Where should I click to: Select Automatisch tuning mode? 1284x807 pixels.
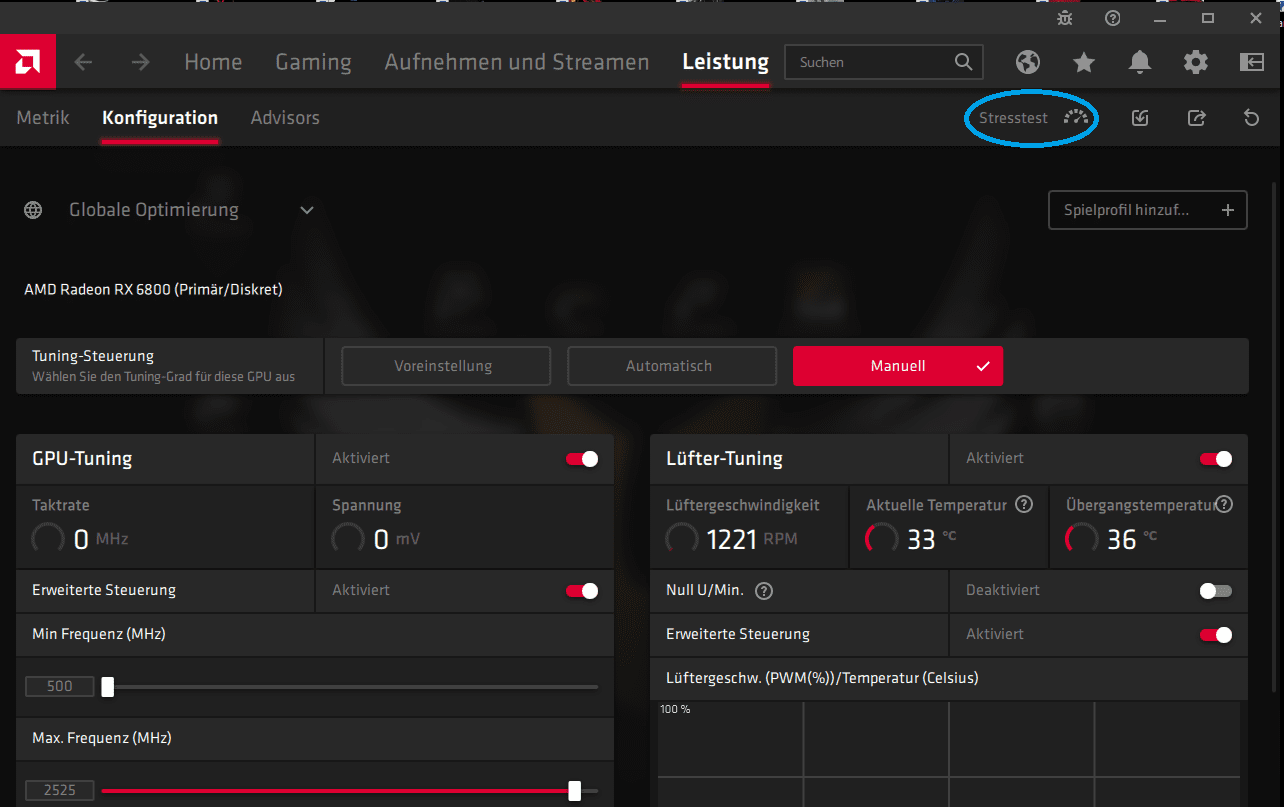672,366
